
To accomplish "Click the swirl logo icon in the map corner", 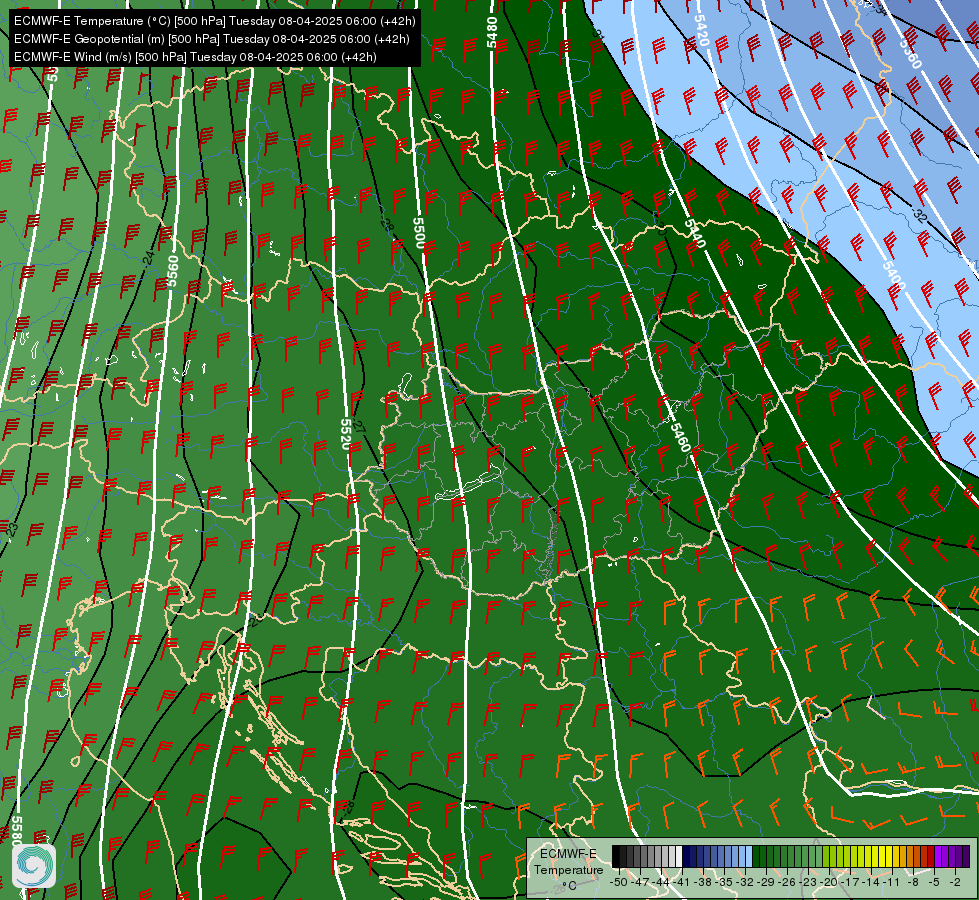I will [34, 865].
